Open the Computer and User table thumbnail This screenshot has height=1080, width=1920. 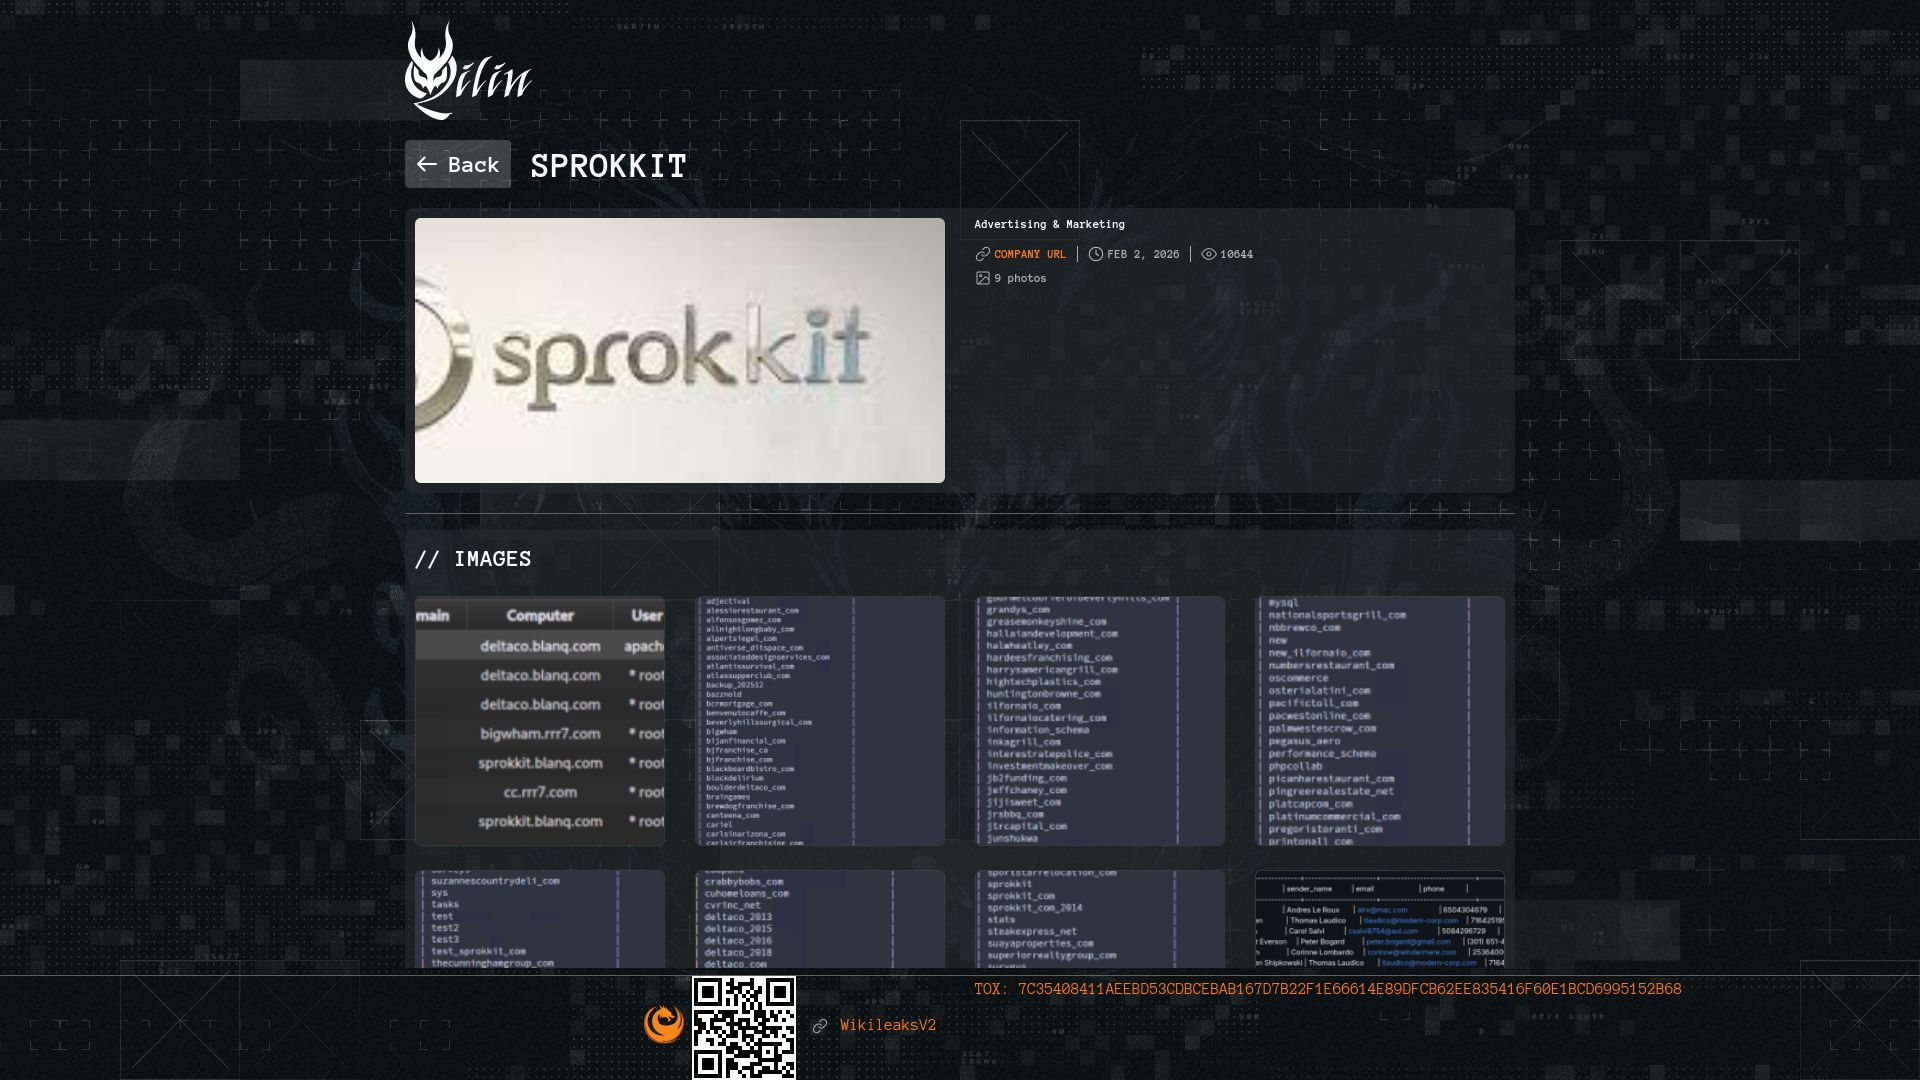tap(540, 721)
